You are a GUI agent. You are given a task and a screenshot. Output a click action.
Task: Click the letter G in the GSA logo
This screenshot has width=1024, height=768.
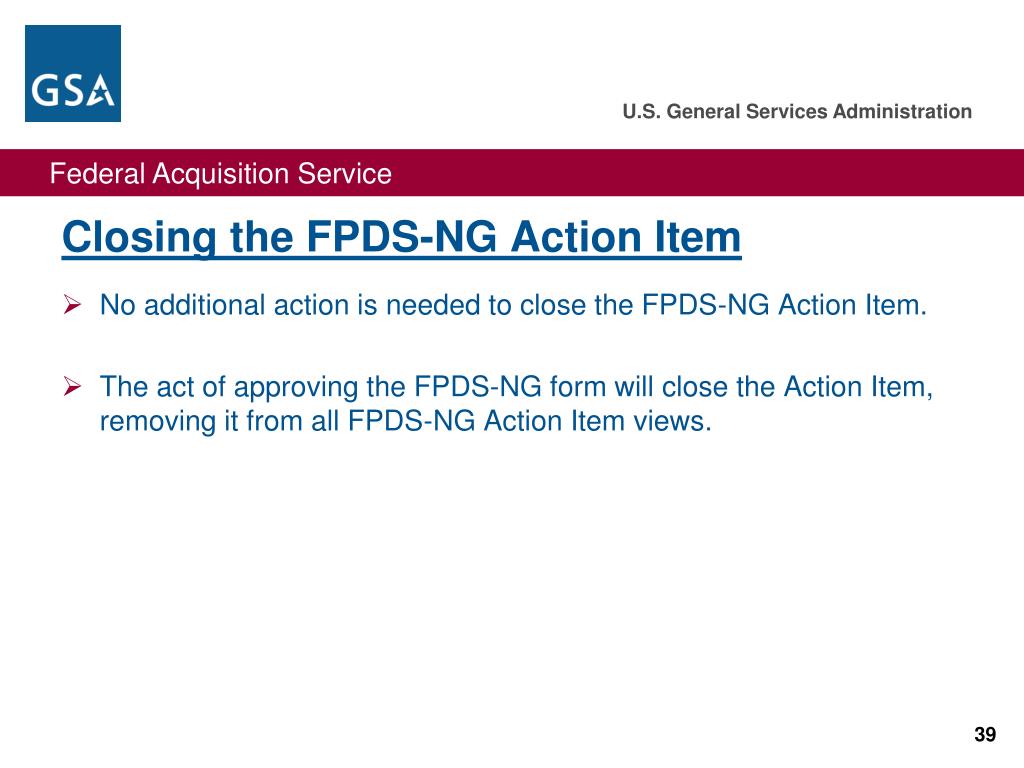pyautogui.click(x=44, y=89)
